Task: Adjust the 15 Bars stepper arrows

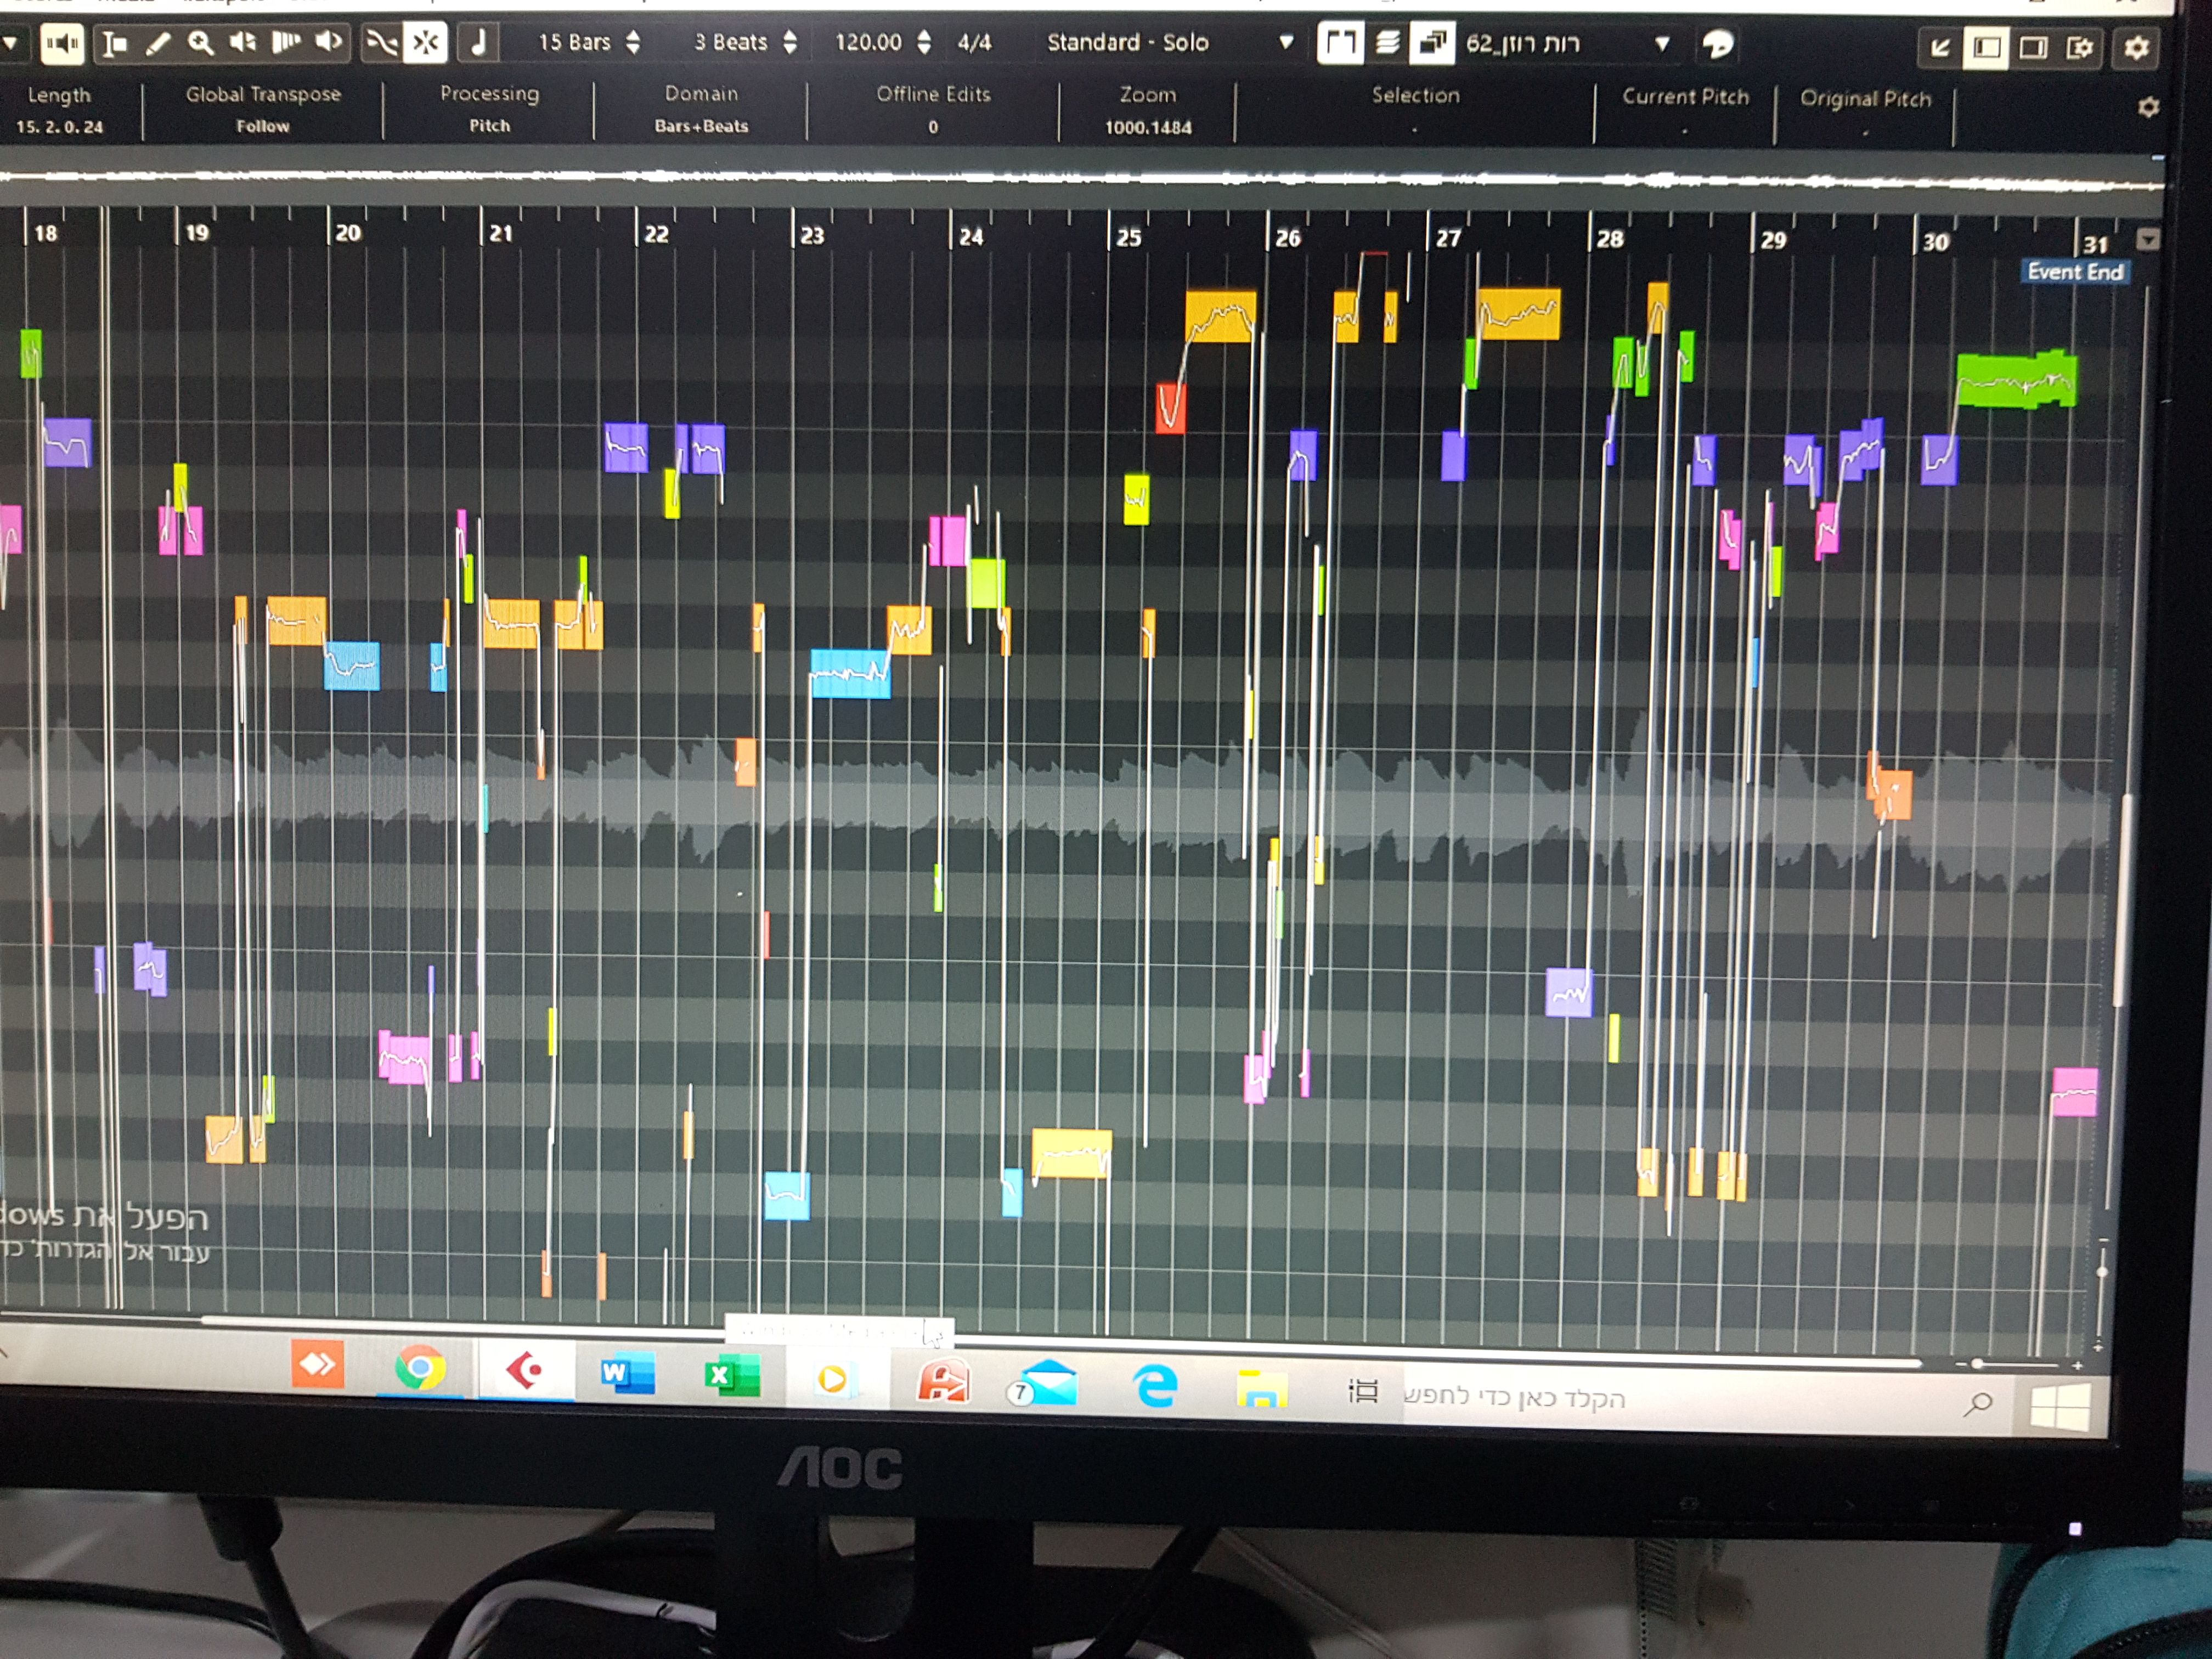Action: coord(633,42)
